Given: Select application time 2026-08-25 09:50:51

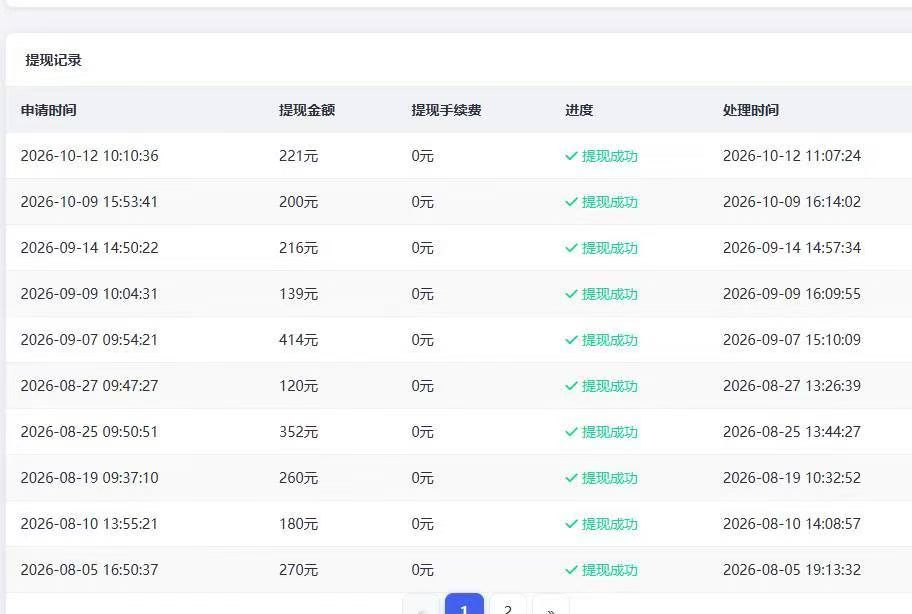Looking at the screenshot, I should tap(89, 431).
